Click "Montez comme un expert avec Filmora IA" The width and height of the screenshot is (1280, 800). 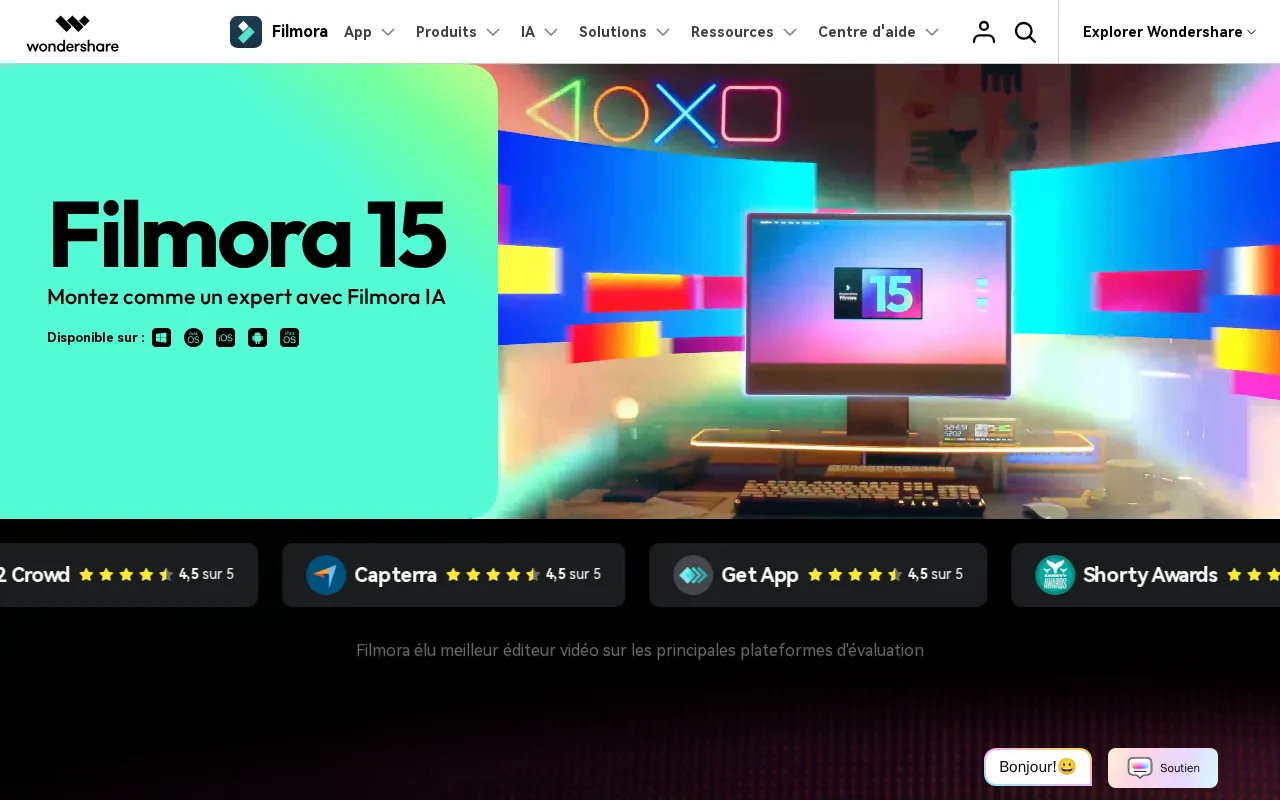point(246,297)
